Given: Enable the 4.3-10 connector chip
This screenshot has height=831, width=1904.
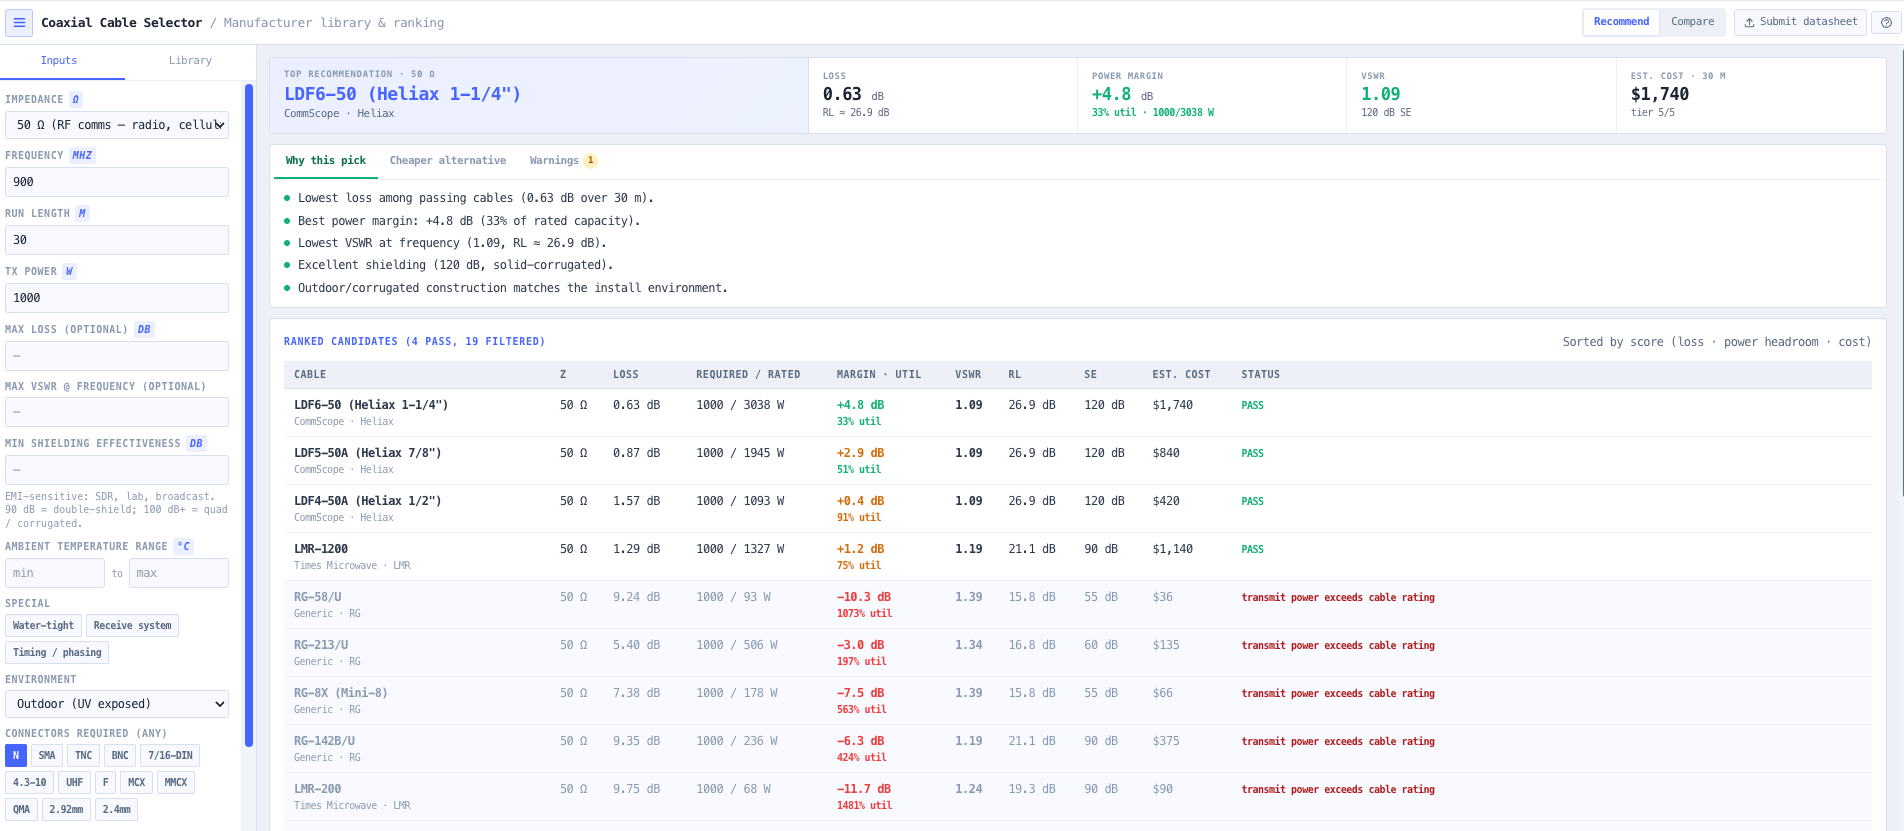Looking at the screenshot, I should point(29,783).
